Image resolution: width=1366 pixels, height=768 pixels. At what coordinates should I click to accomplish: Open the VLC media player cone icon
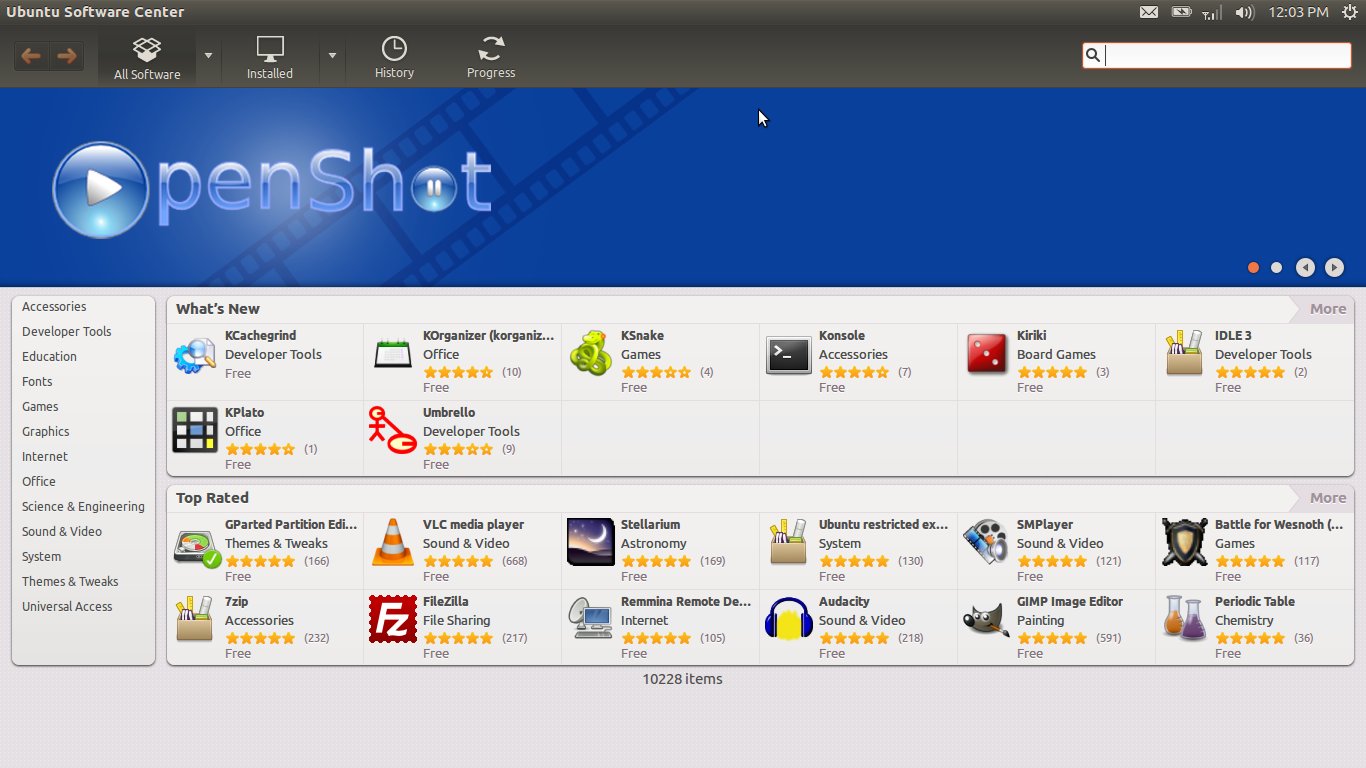click(x=393, y=543)
